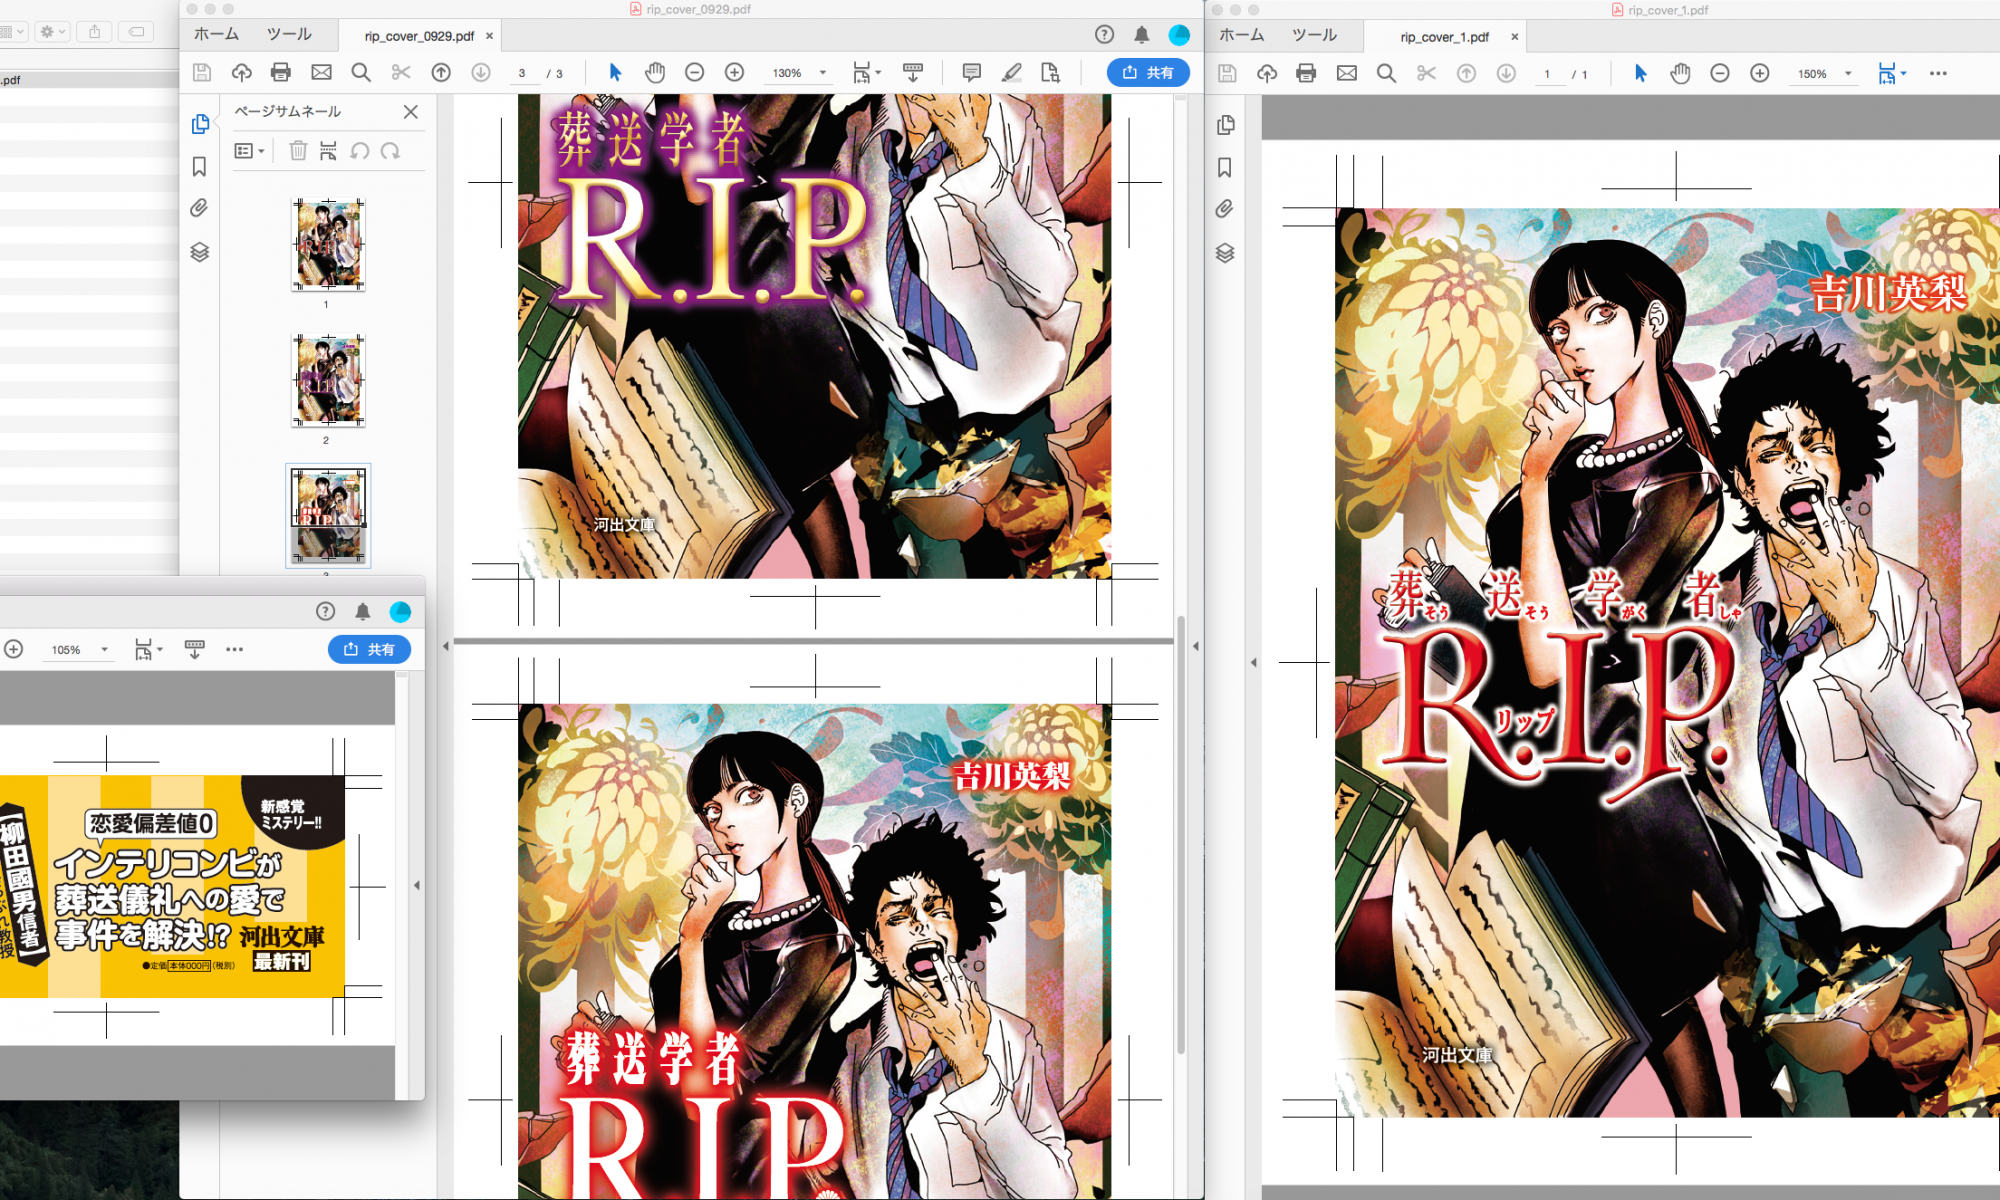Click 共有 share button in rip_cover_0929.pdf

pyautogui.click(x=1148, y=73)
